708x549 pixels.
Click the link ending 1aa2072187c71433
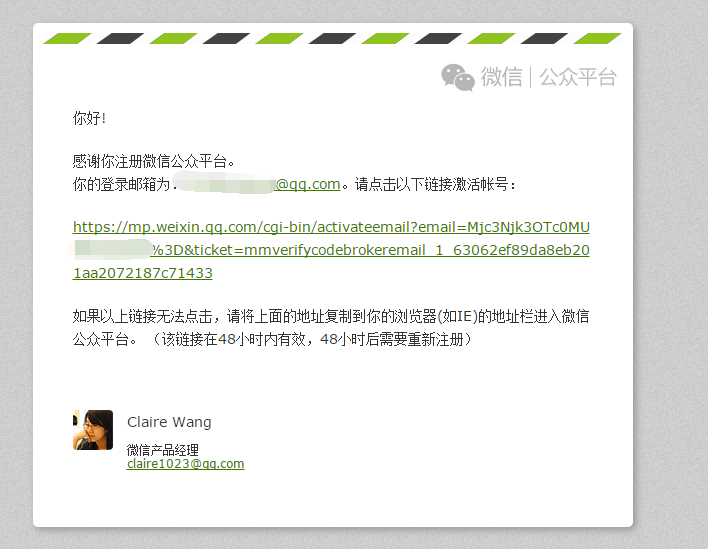[x=143, y=273]
